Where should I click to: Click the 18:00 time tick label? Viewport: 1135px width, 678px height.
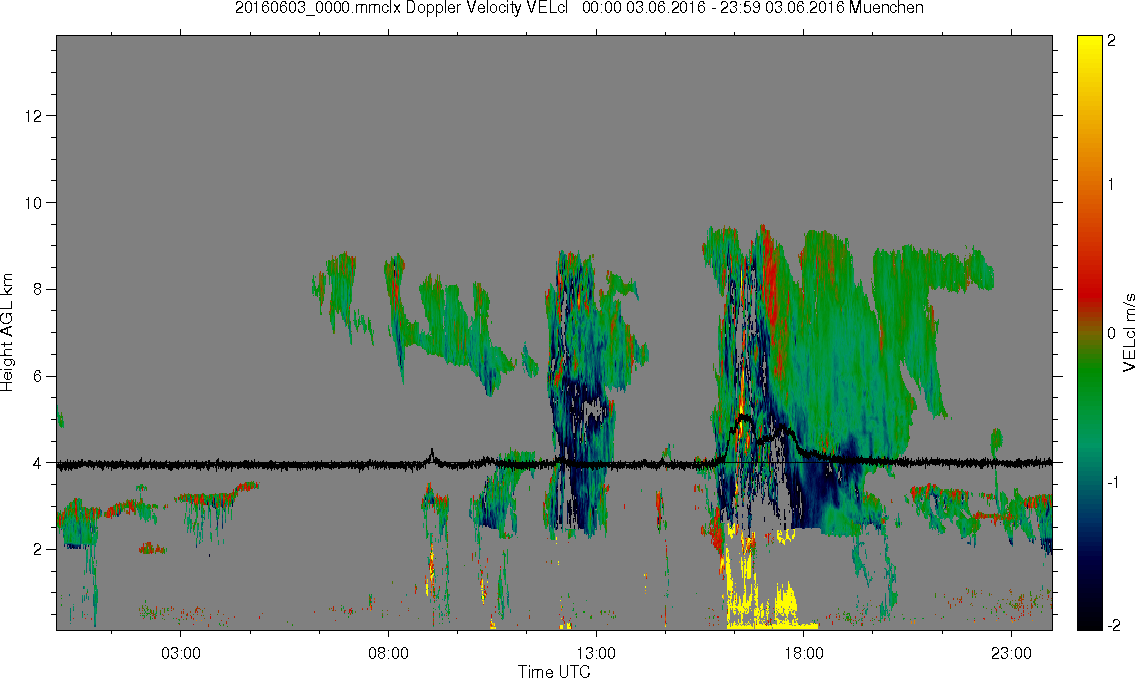point(803,653)
